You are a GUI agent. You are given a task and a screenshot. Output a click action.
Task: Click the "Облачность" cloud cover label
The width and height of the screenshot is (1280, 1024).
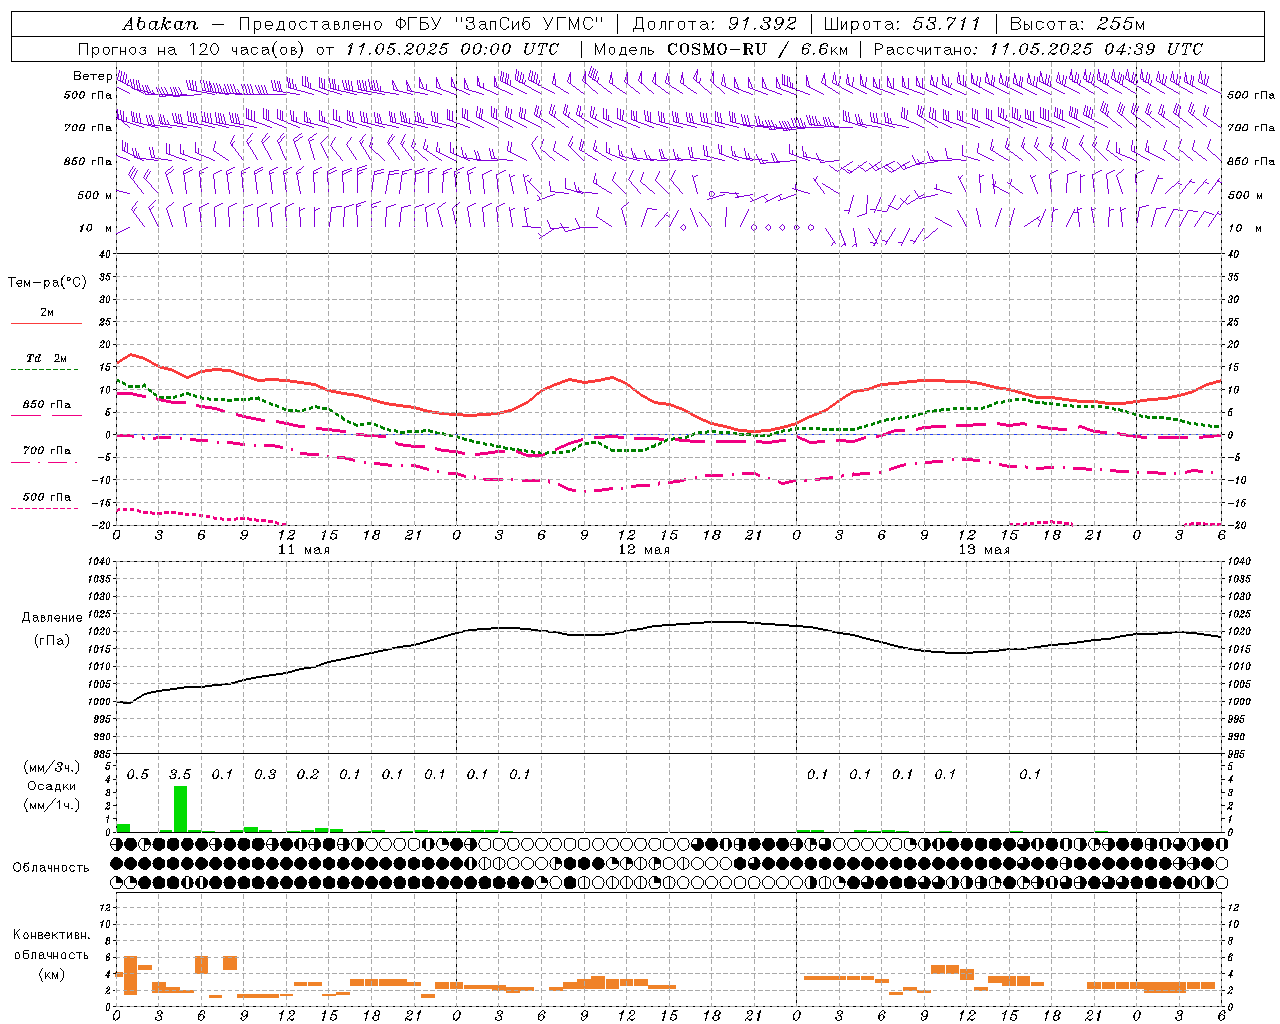pyautogui.click(x=51, y=868)
